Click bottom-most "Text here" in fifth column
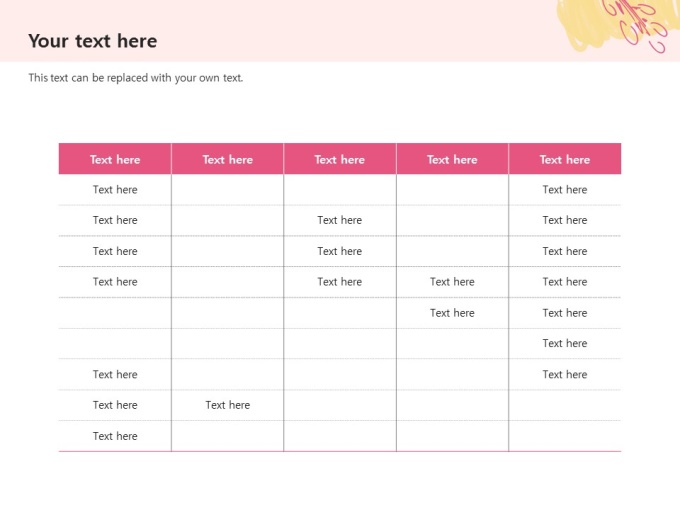680x510 pixels. coord(565,374)
